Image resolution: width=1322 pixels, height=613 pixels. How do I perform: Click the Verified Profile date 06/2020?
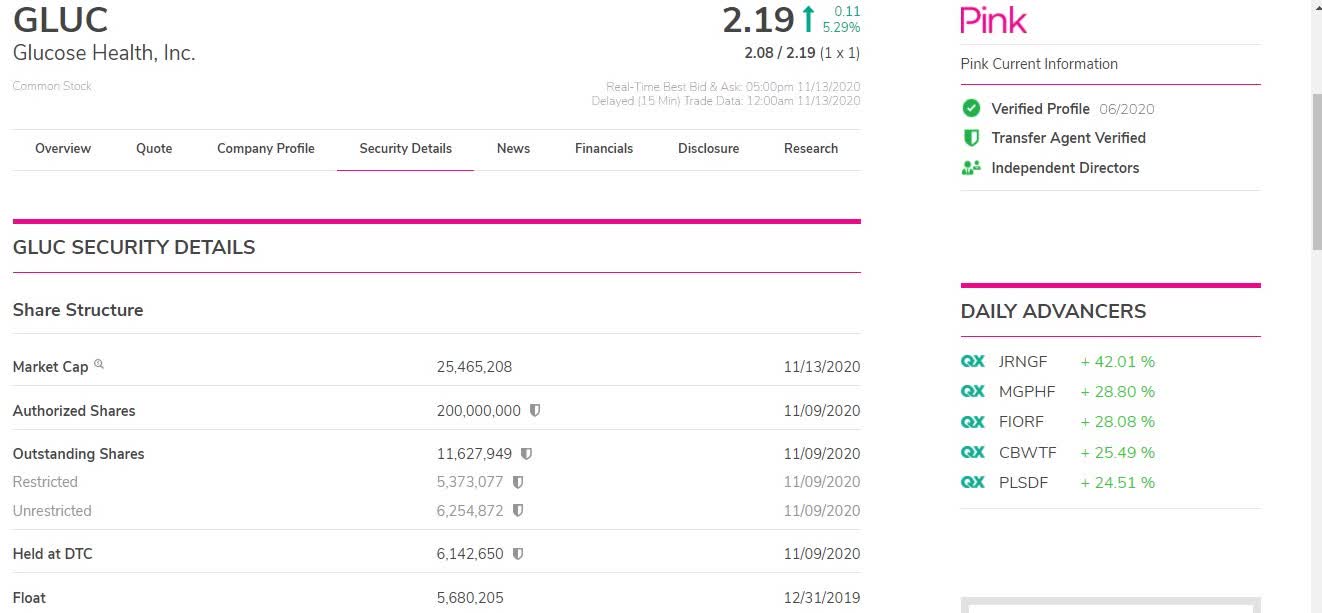[x=1126, y=109]
